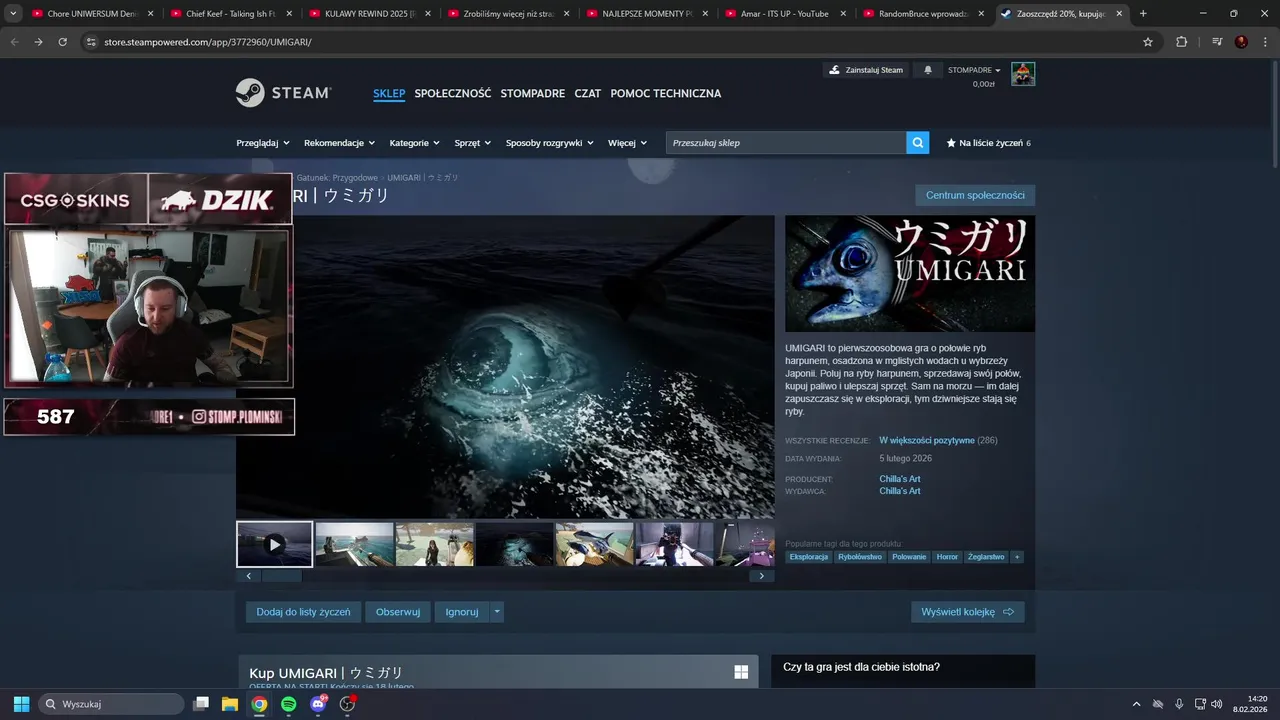
Task: Select the Eksploracja tag
Action: (x=809, y=557)
